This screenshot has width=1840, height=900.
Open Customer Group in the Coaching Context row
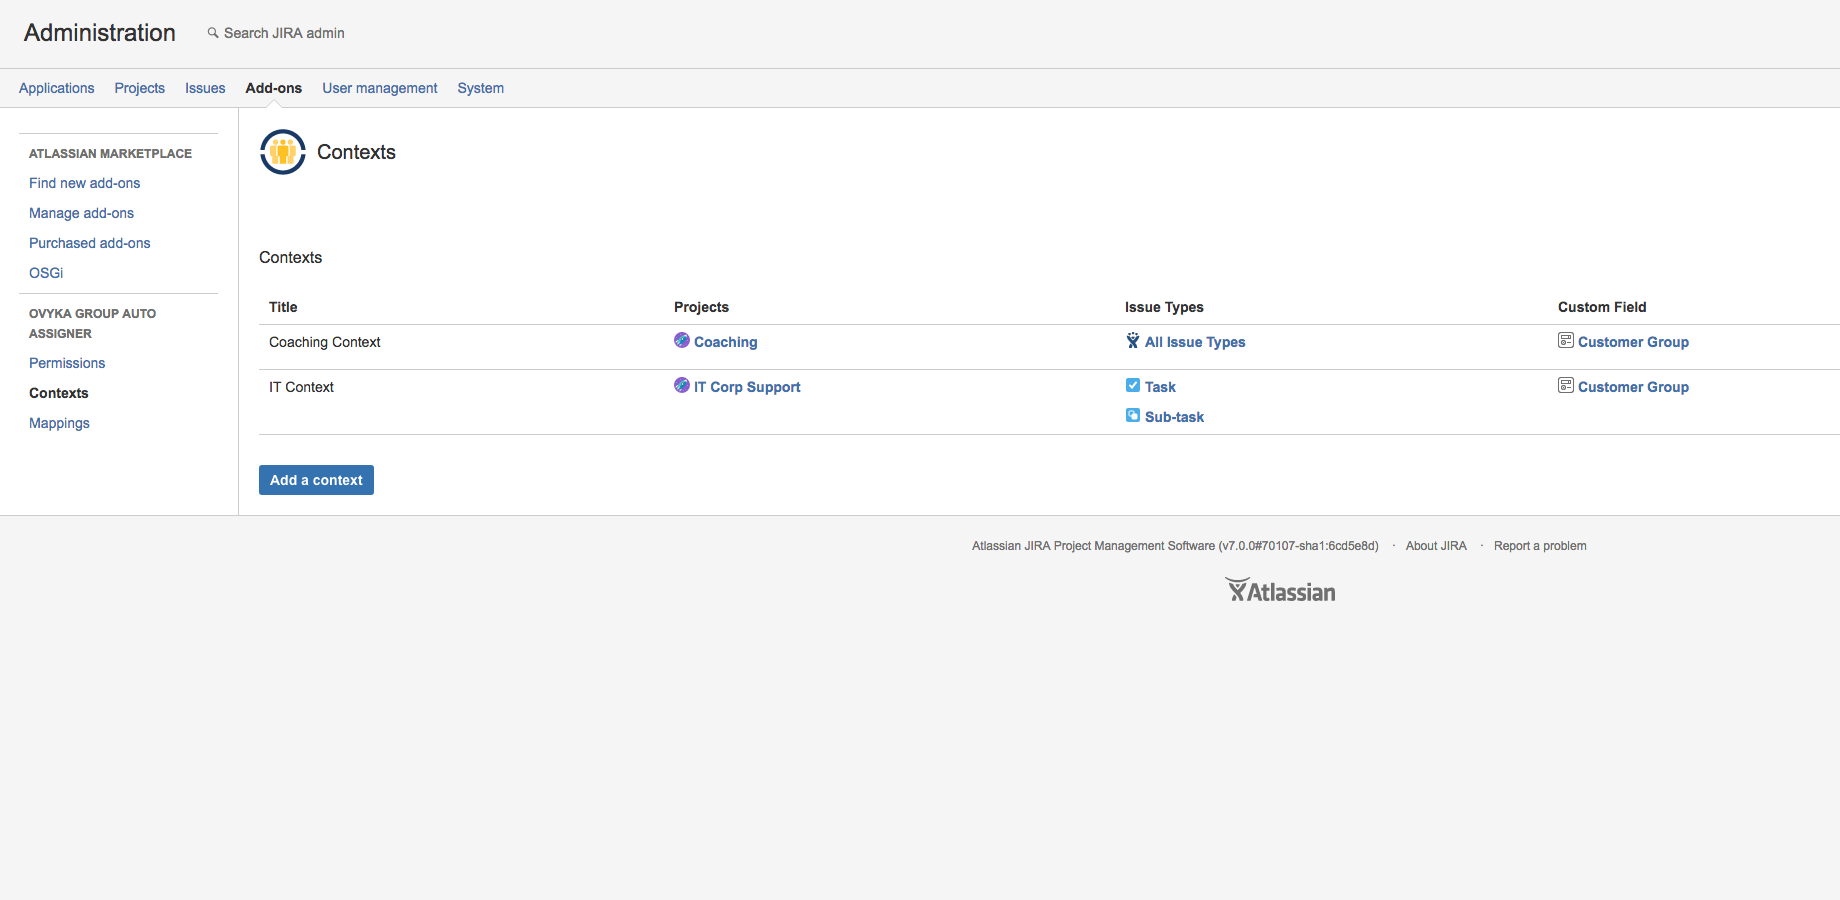tap(1633, 342)
